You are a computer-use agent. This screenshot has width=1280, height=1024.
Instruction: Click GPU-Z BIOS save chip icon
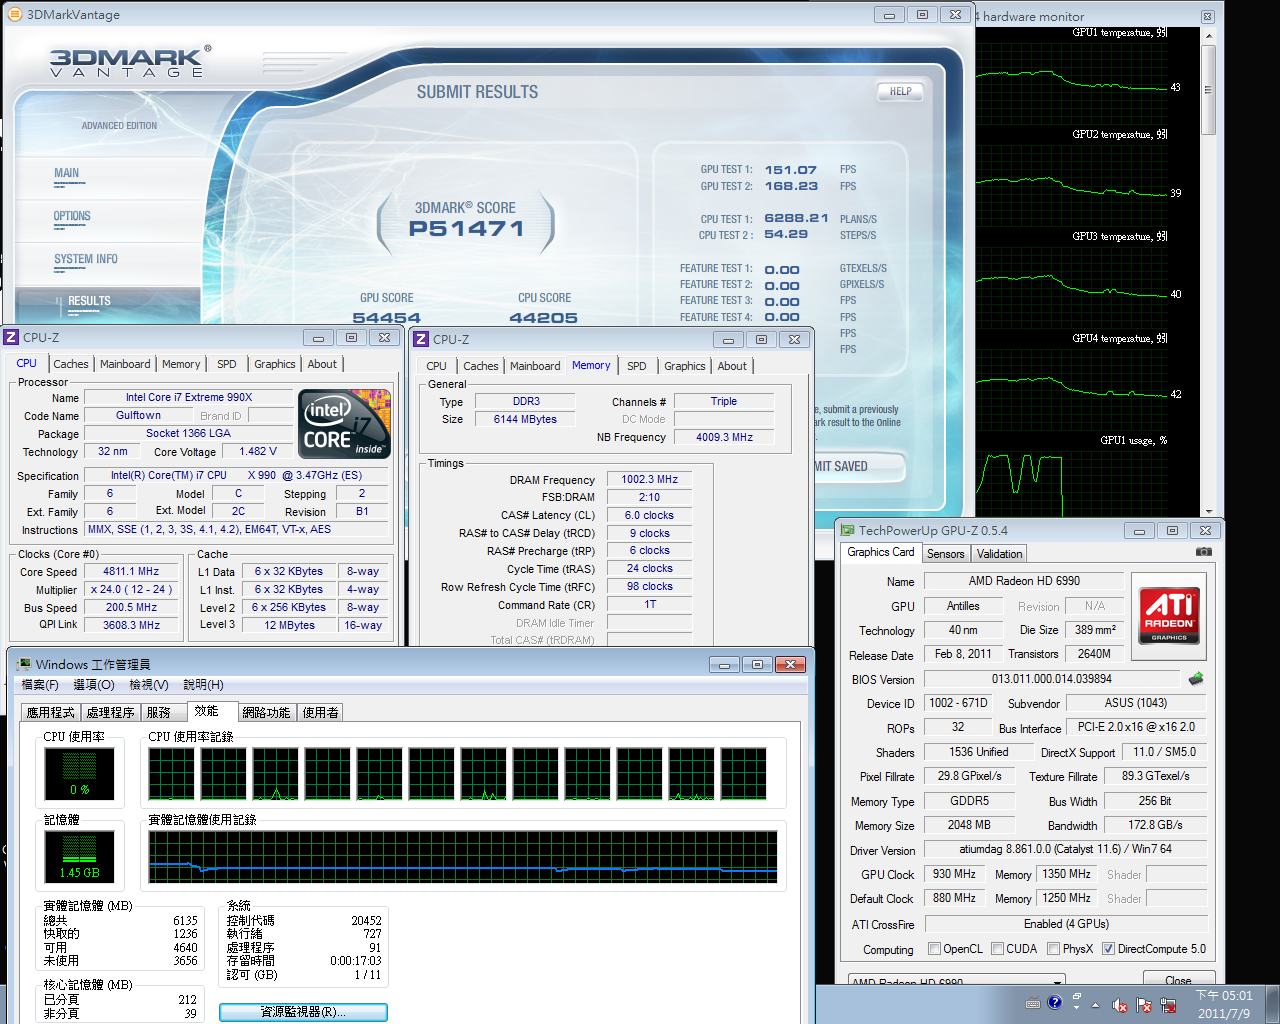(x=1196, y=679)
